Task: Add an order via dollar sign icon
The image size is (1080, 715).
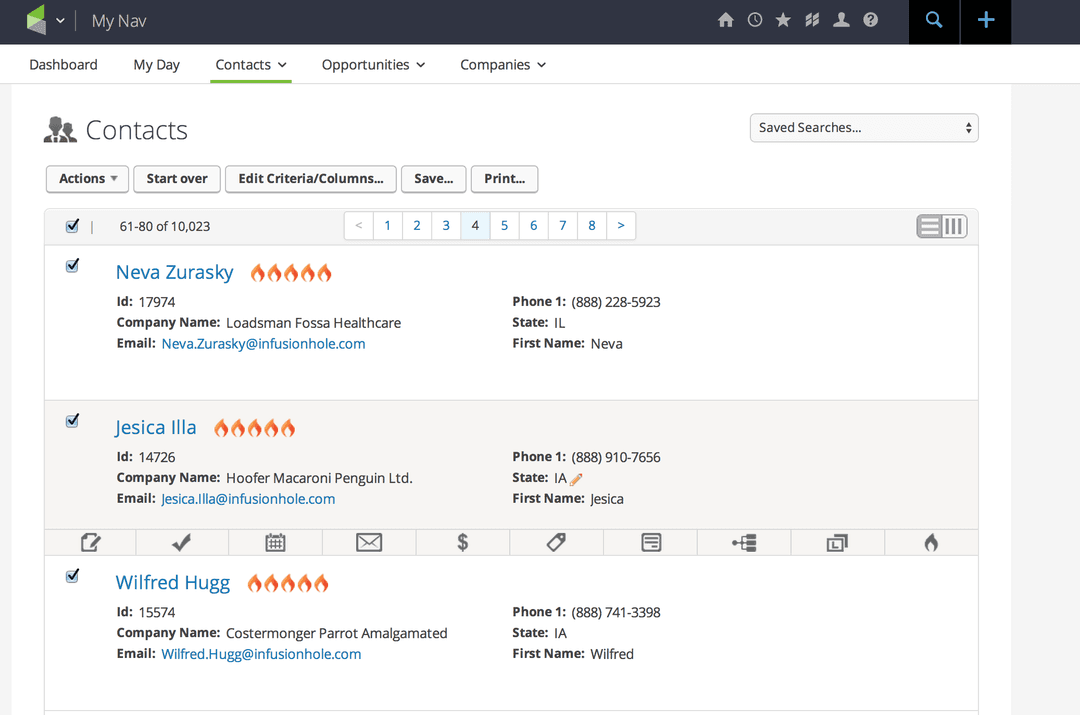Action: click(463, 543)
